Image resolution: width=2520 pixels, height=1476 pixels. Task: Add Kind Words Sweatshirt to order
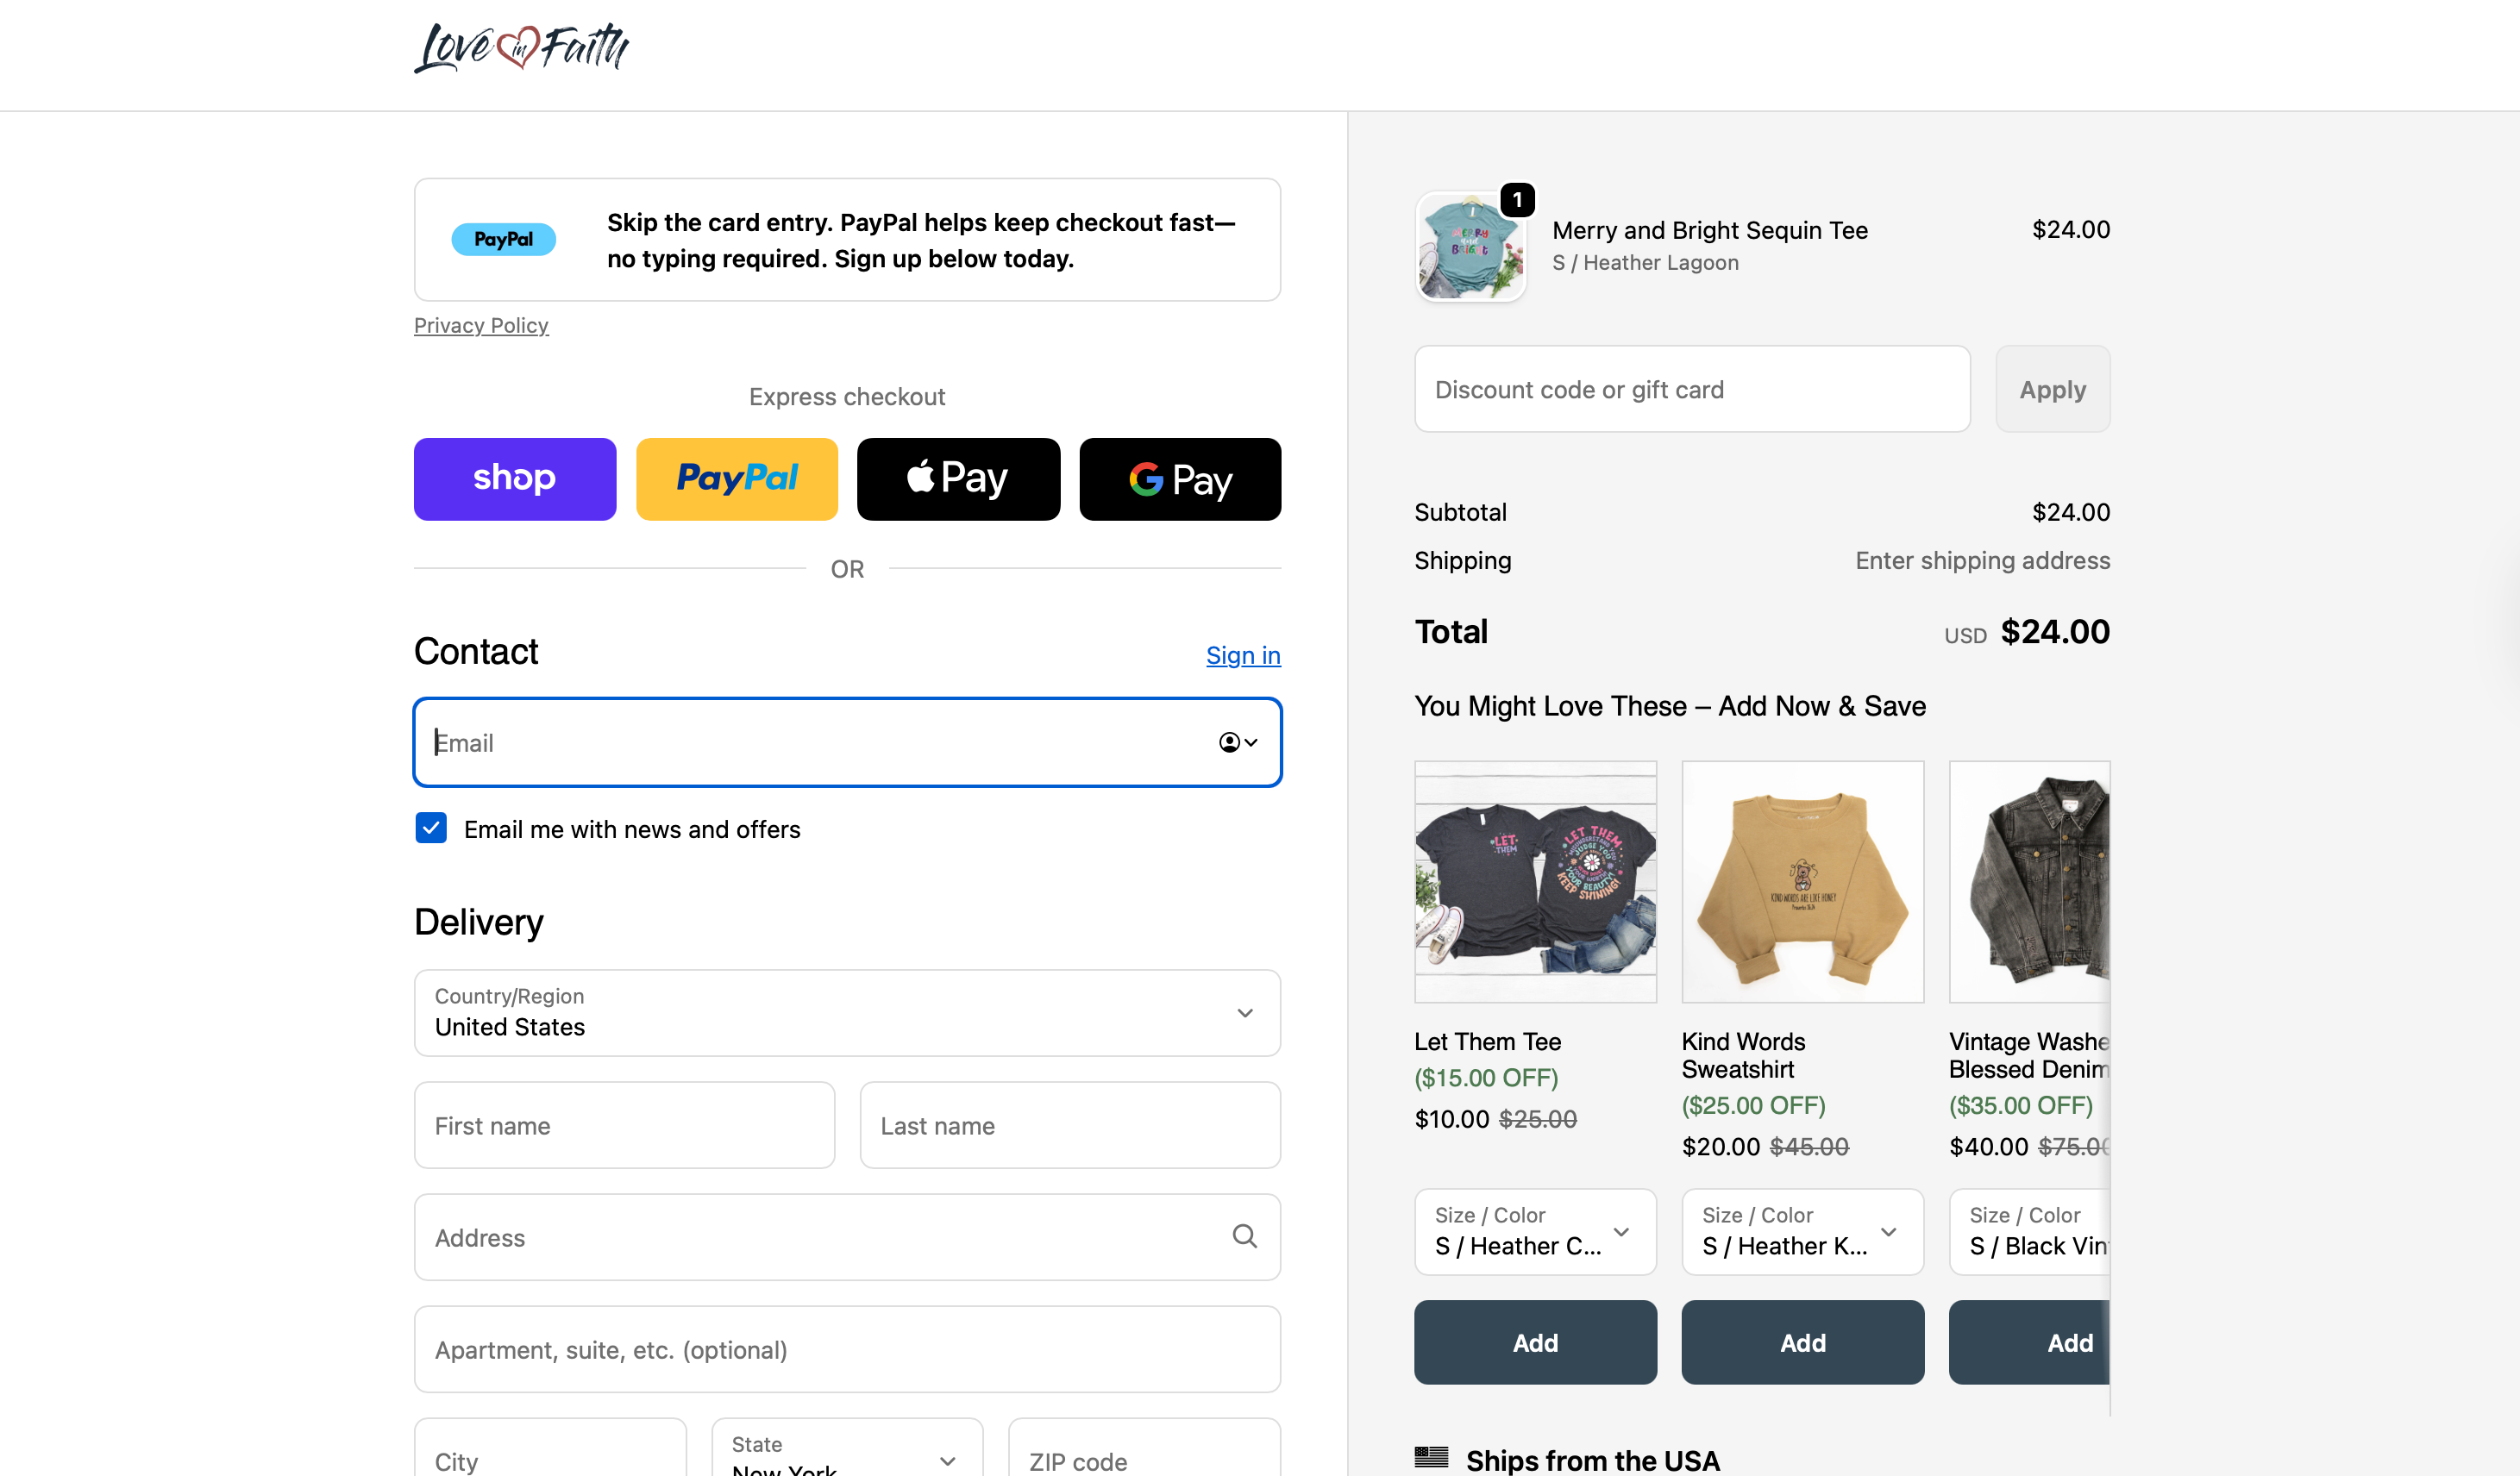(x=1801, y=1342)
